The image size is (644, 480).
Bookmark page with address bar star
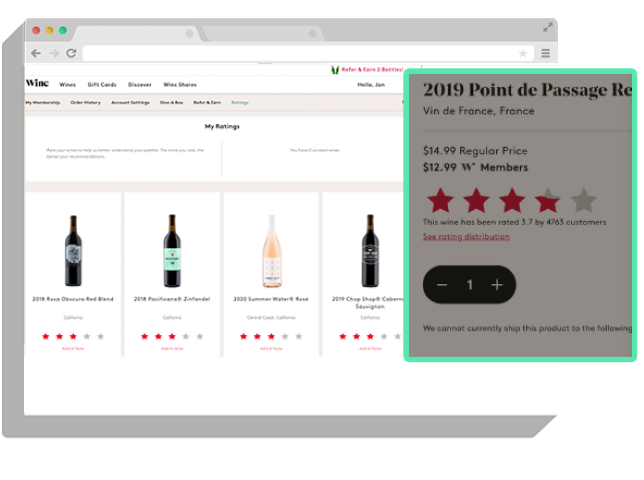[523, 53]
